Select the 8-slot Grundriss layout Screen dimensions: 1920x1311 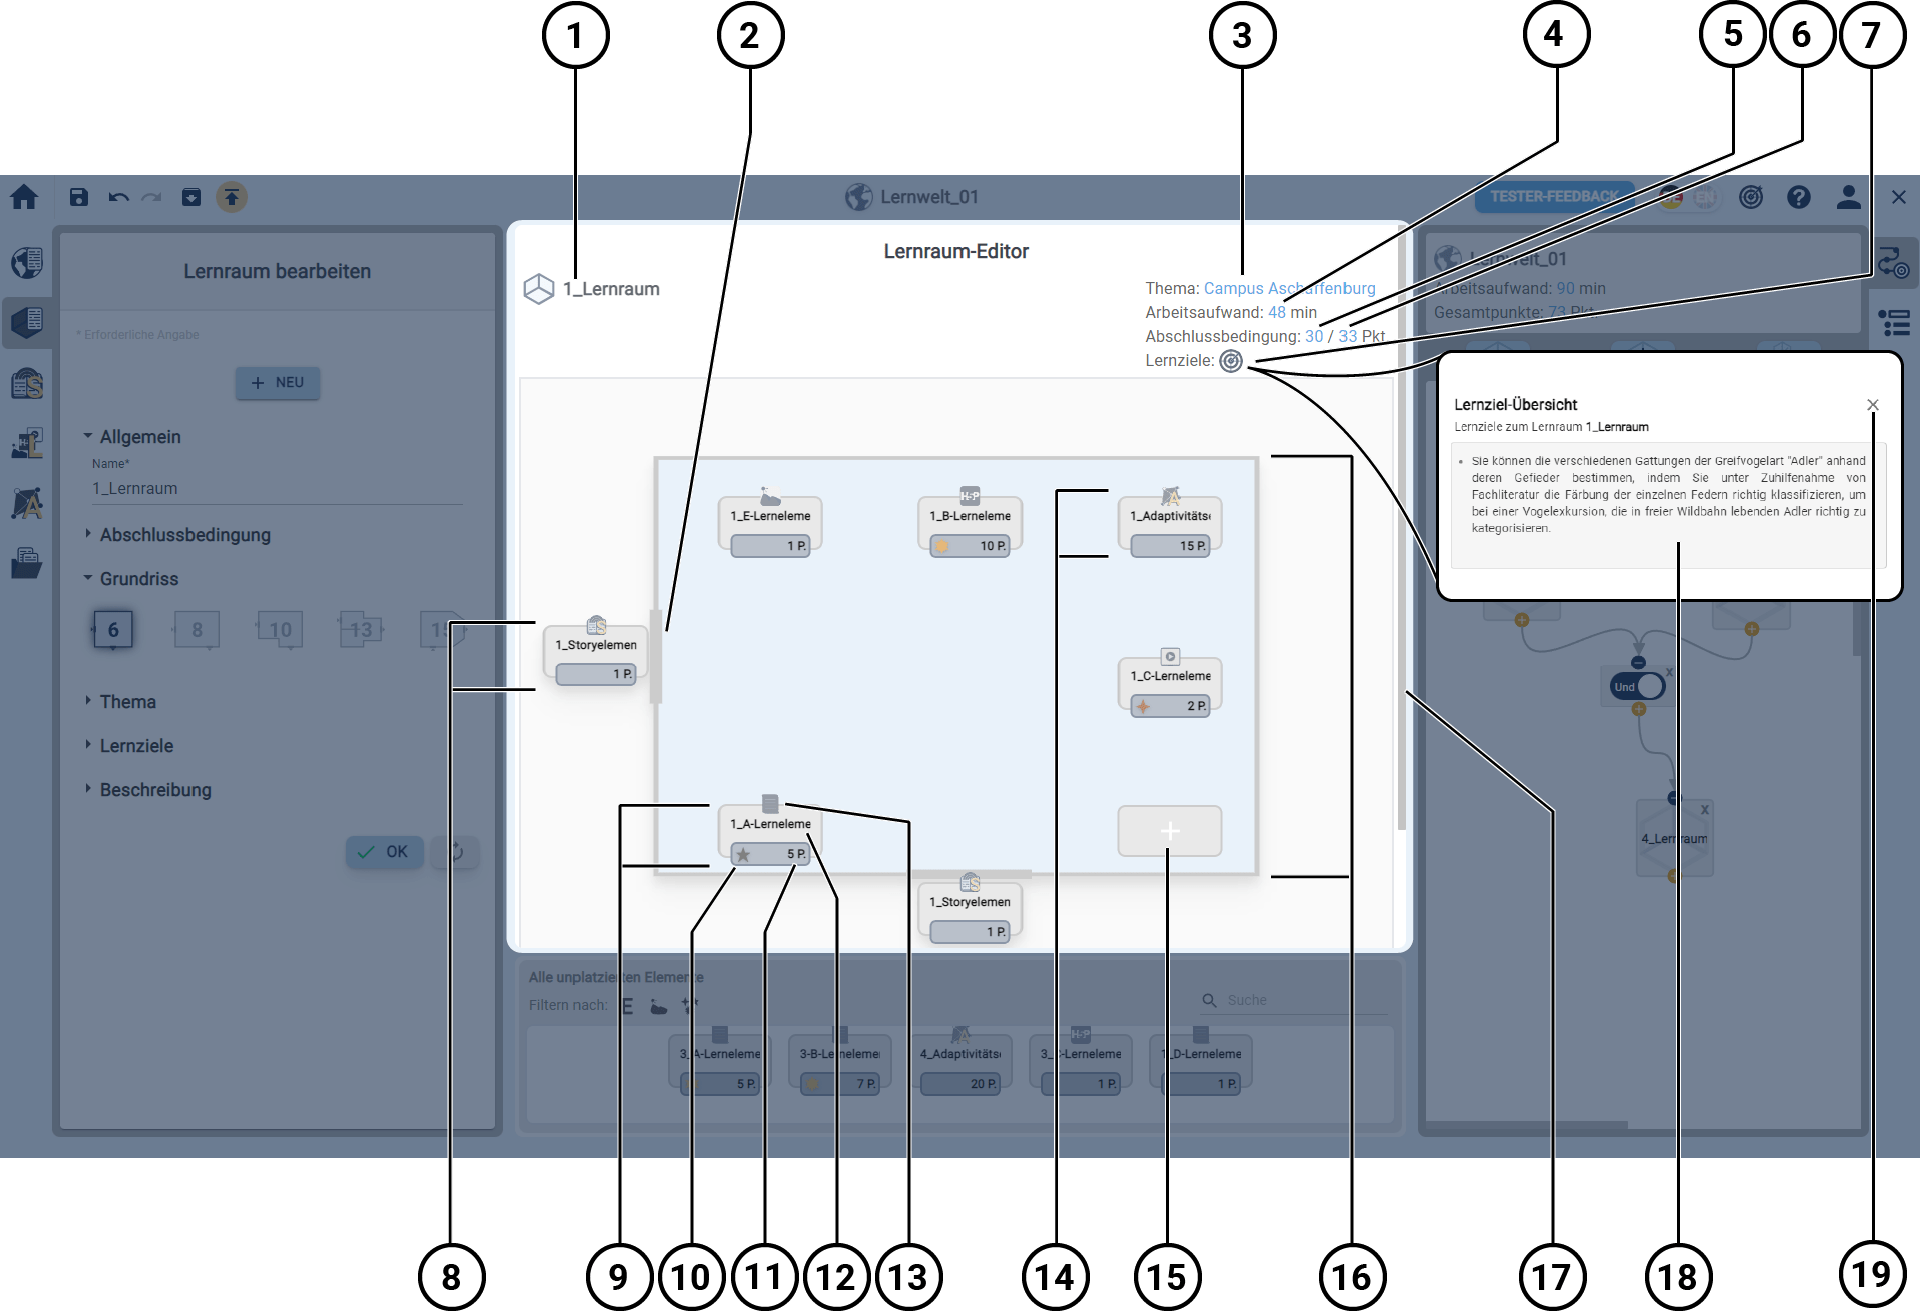197,630
